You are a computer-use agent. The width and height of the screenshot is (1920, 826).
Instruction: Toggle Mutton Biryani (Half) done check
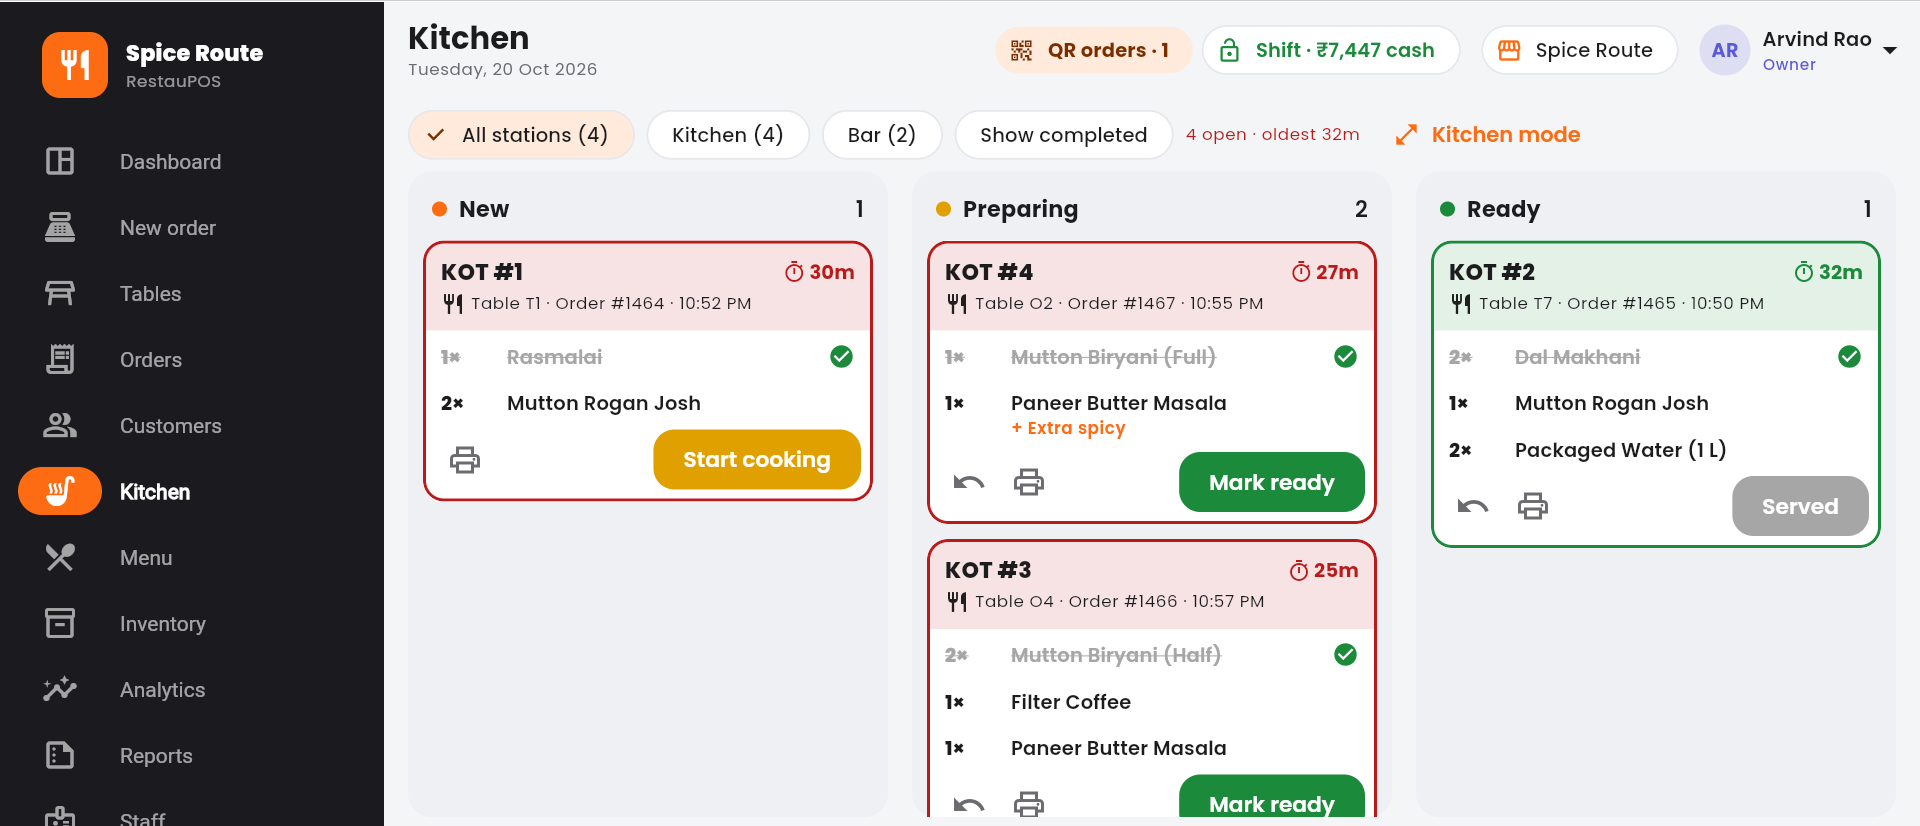[1346, 655]
